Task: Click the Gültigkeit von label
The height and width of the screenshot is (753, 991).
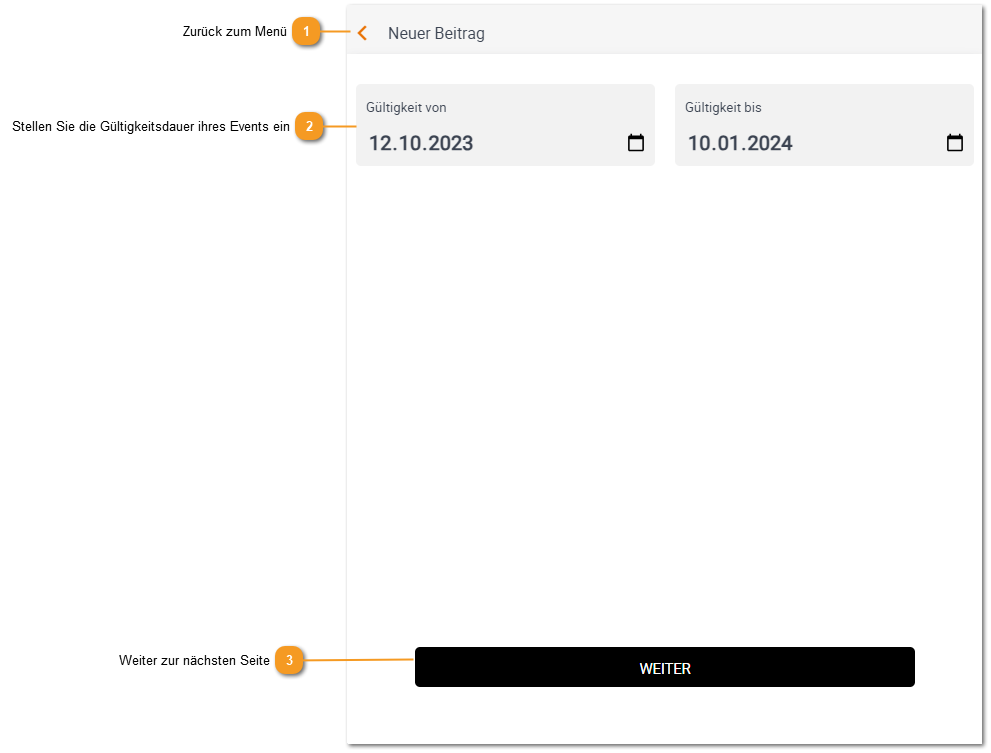Action: 406,107
